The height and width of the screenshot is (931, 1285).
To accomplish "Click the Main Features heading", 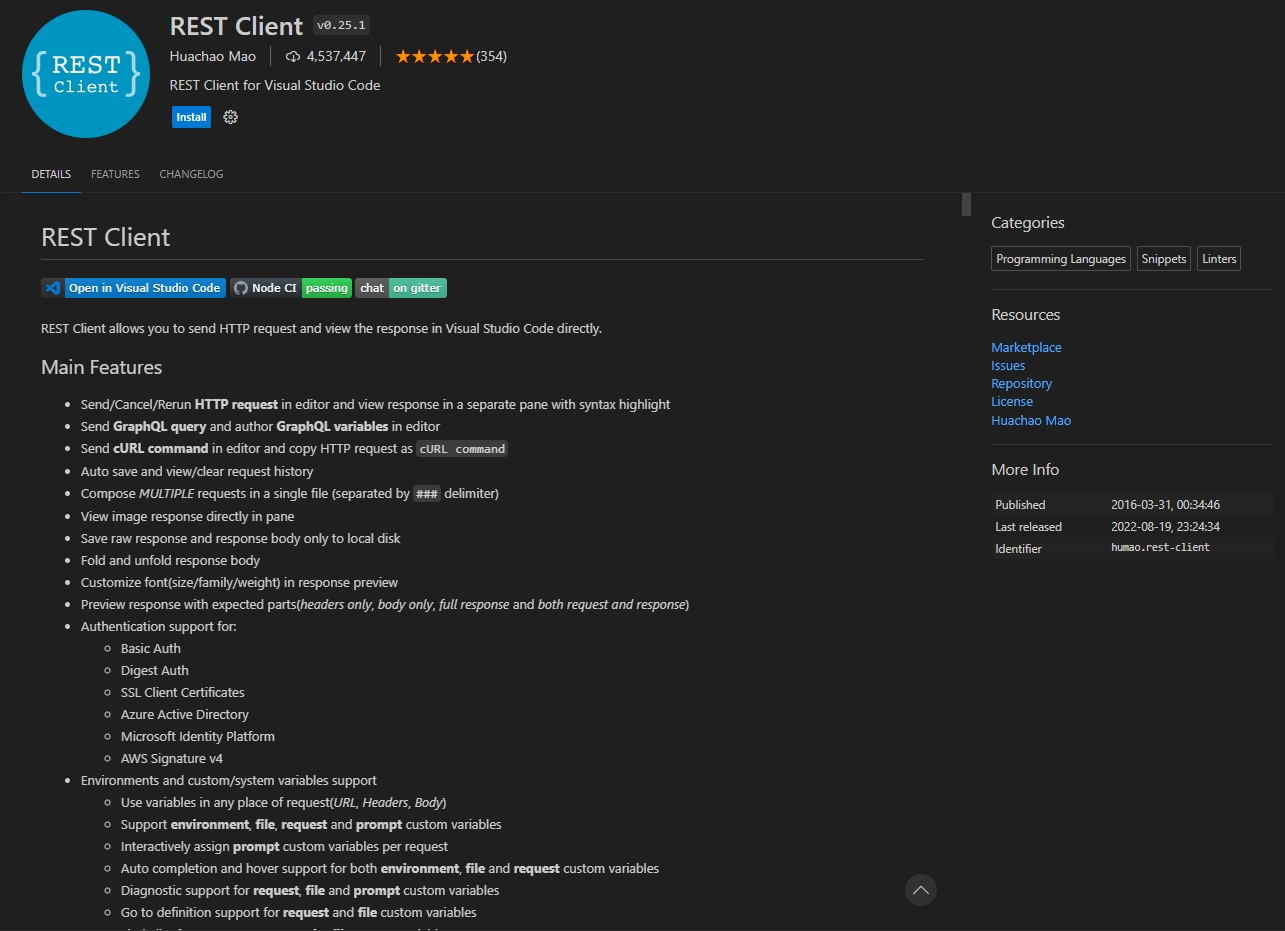I will pyautogui.click(x=101, y=368).
